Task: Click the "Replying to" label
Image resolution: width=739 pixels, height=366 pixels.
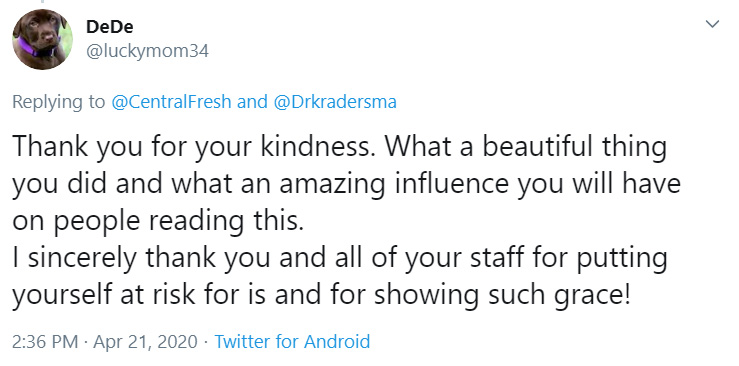Action: coord(58,102)
